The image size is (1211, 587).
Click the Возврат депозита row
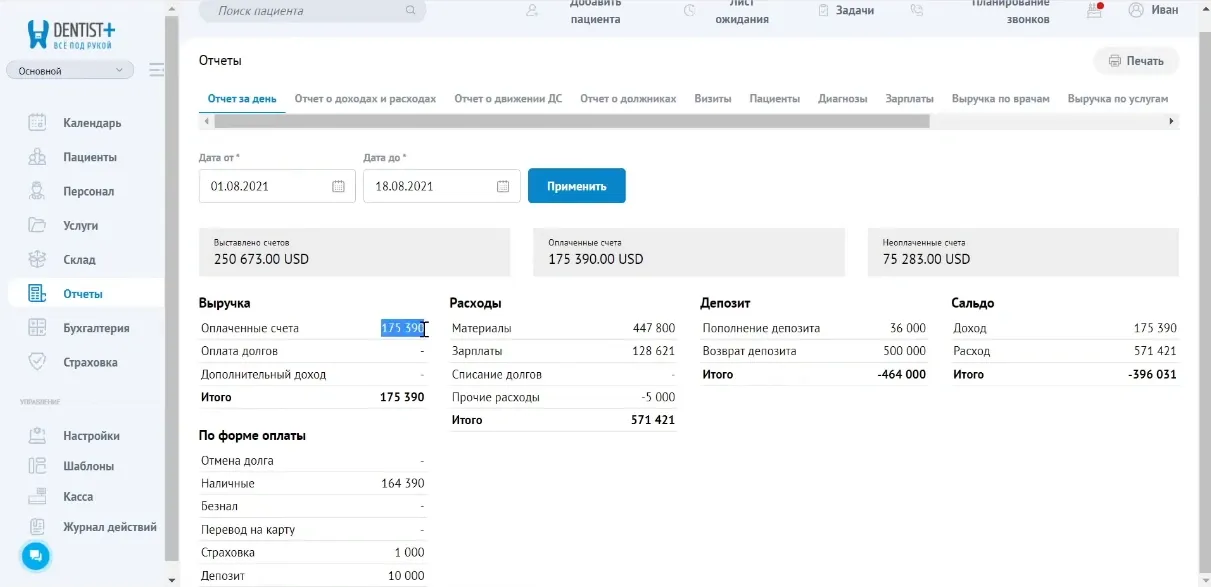(x=813, y=351)
